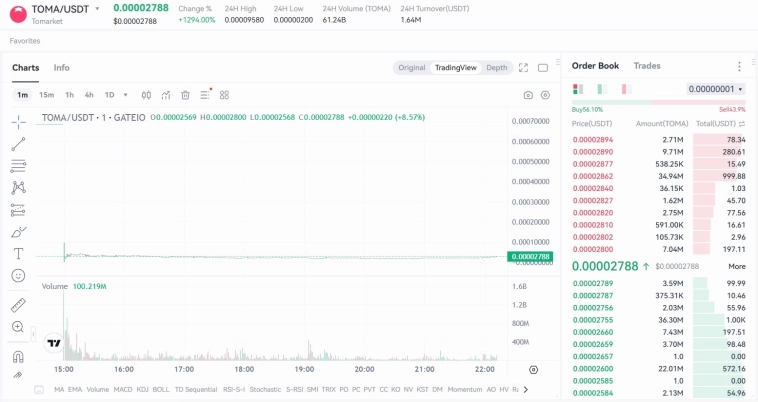Take a chart snapshot with camera icon
Screen dimensions: 758x402
coord(528,95)
